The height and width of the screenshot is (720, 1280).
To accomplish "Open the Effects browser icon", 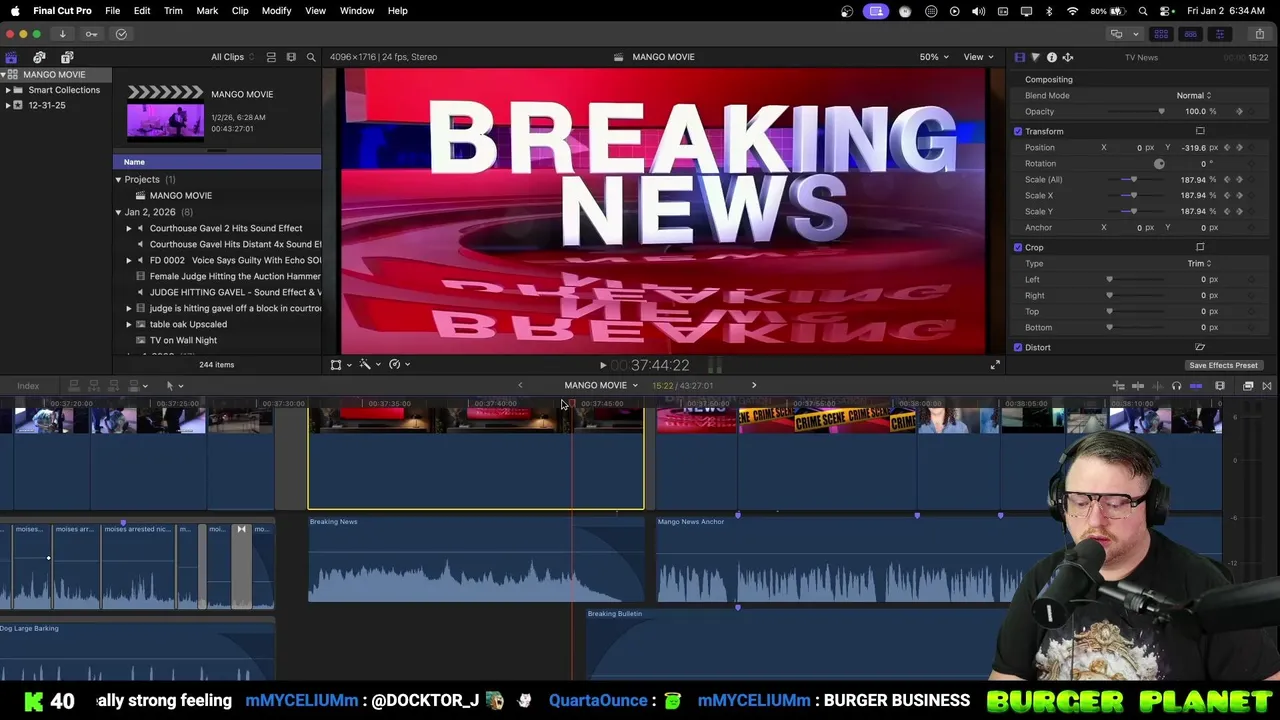I will click(x=1248, y=386).
